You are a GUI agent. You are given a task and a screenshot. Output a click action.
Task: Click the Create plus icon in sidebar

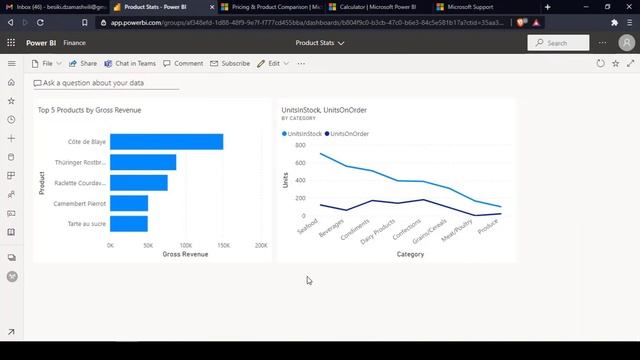point(11,138)
